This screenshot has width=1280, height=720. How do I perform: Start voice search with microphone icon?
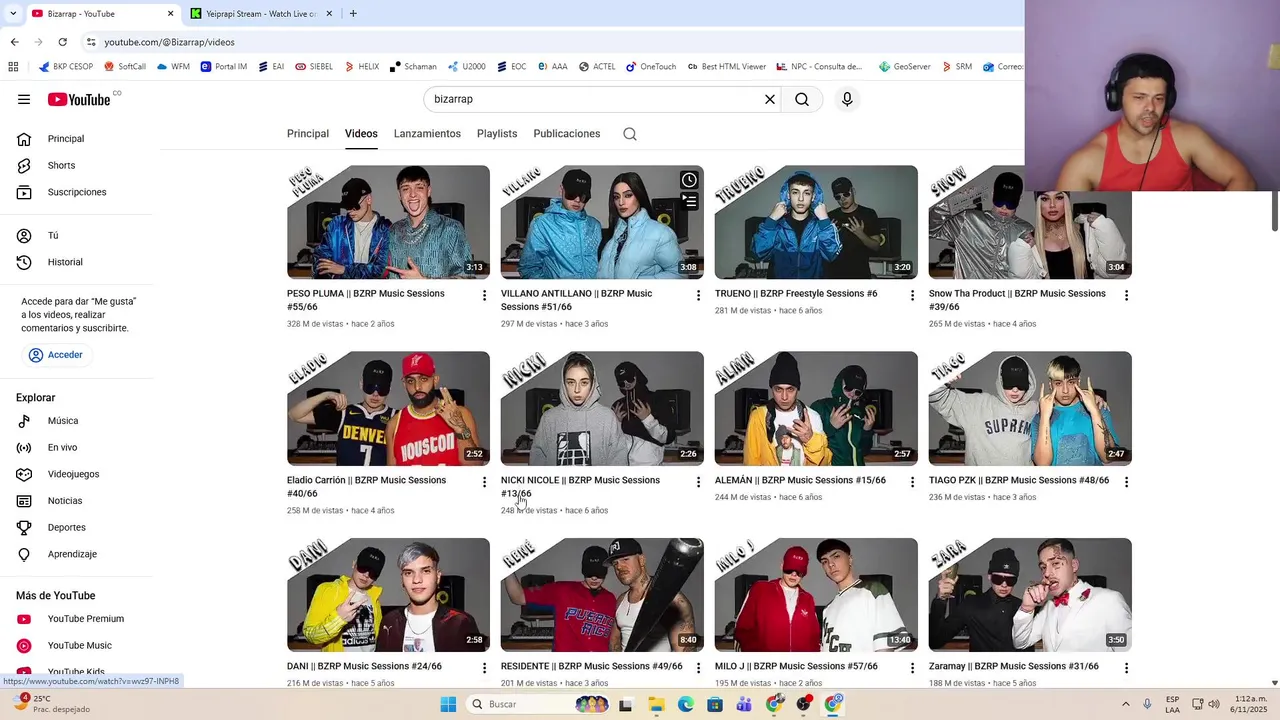pos(847,99)
